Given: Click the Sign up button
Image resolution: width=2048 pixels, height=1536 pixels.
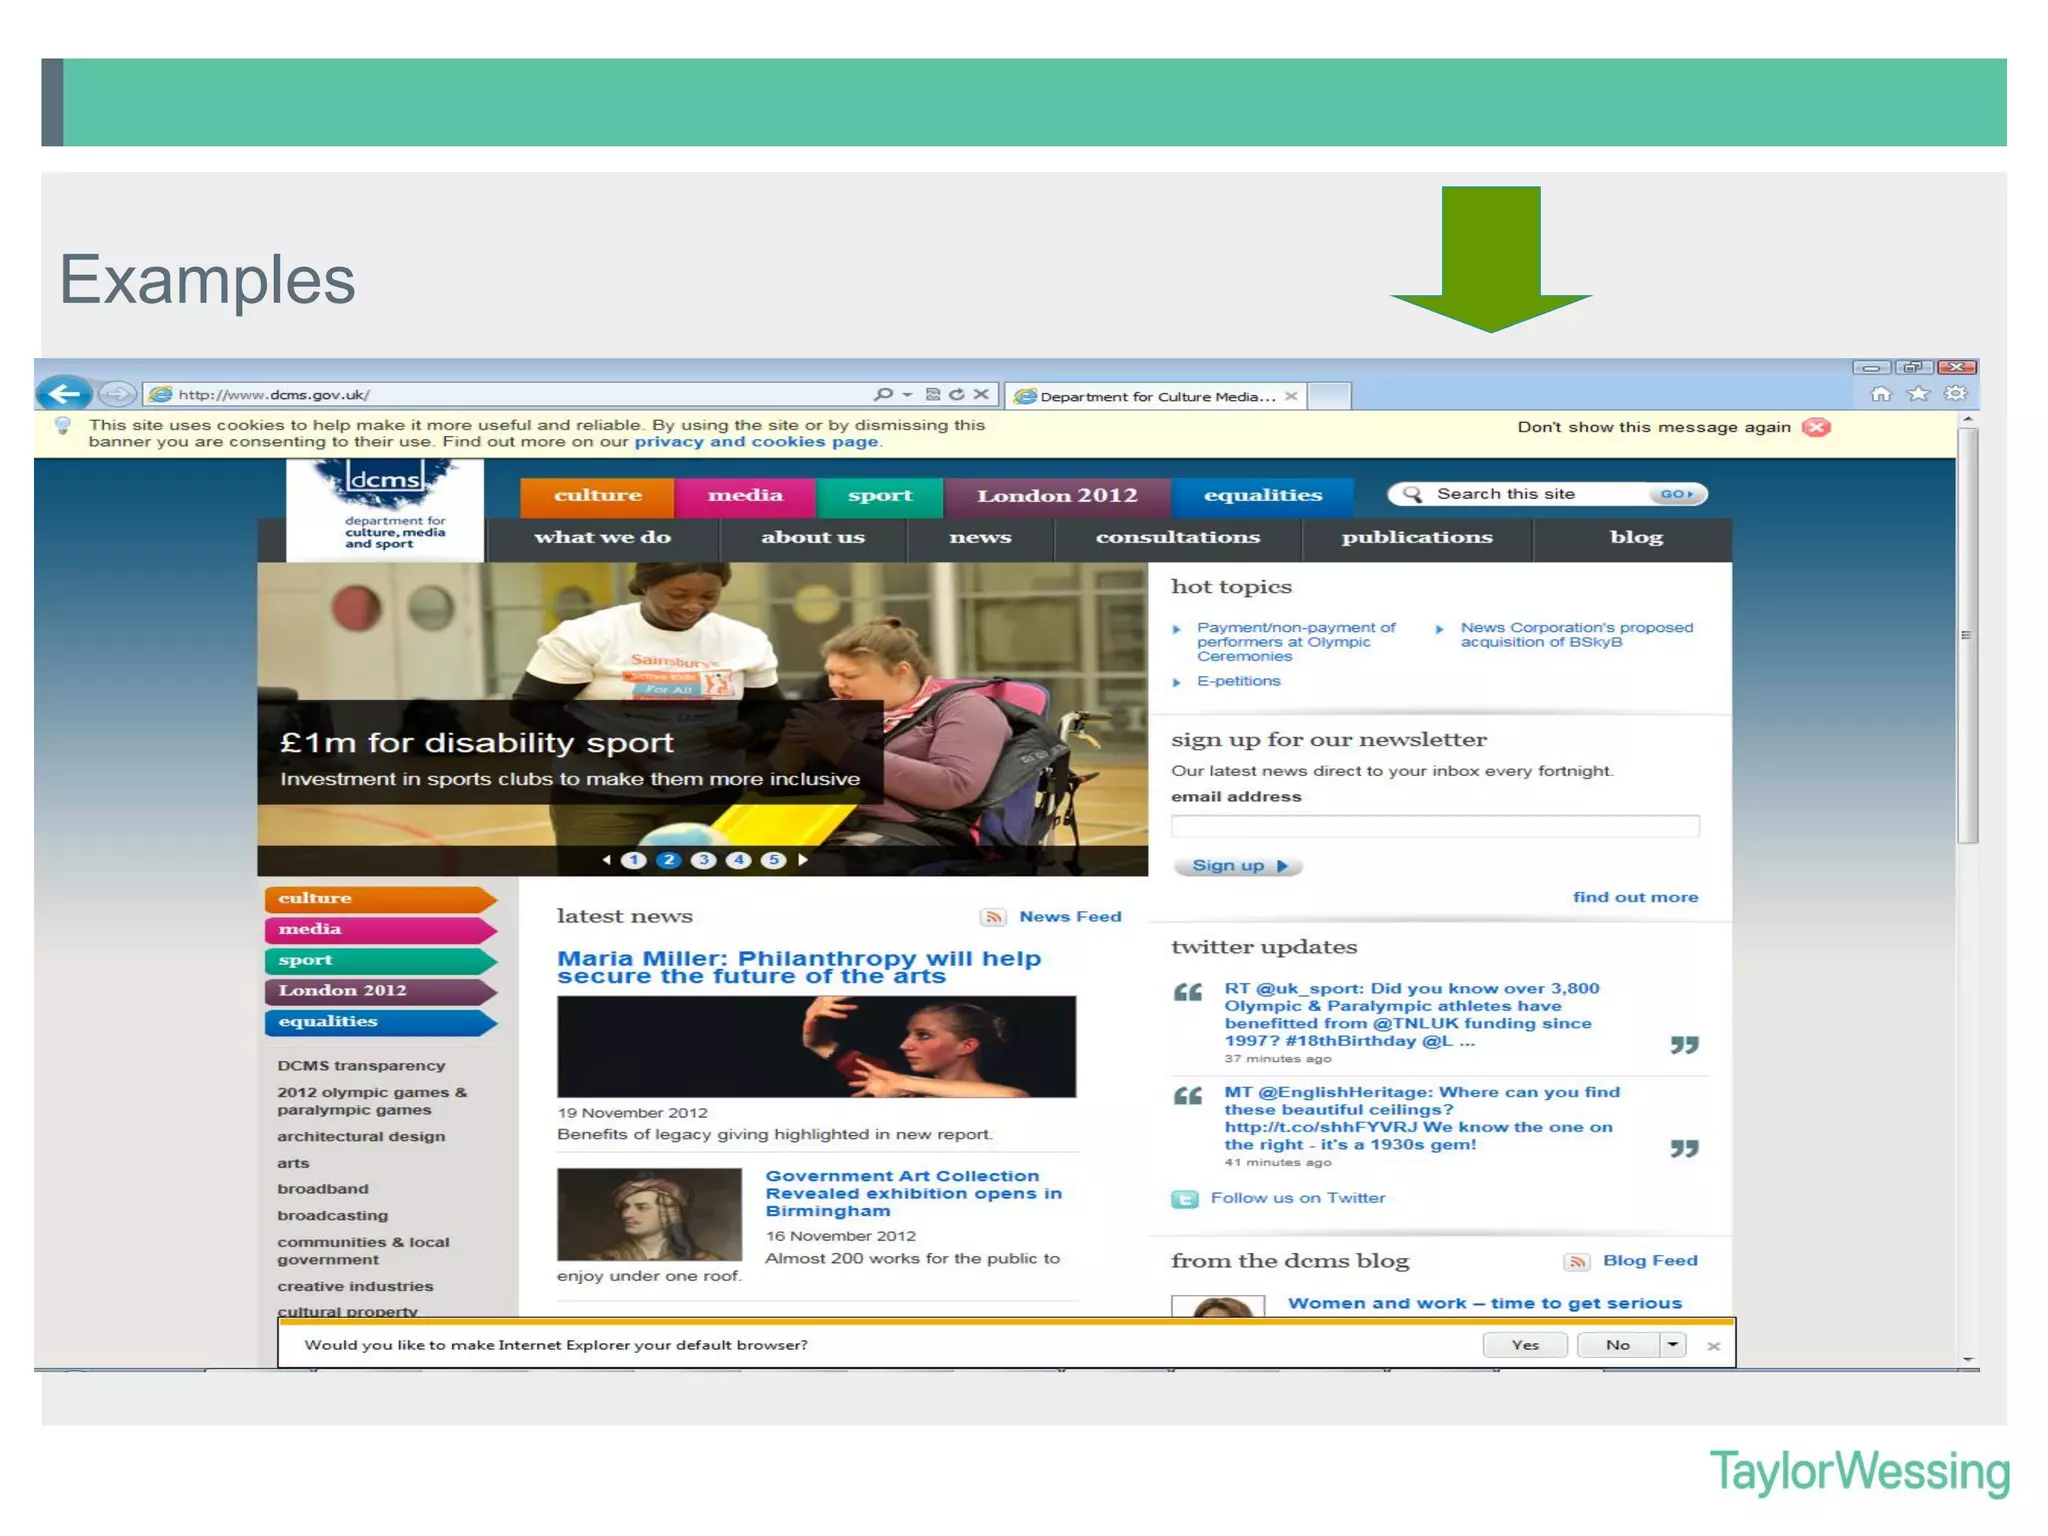Looking at the screenshot, I should (x=1238, y=866).
